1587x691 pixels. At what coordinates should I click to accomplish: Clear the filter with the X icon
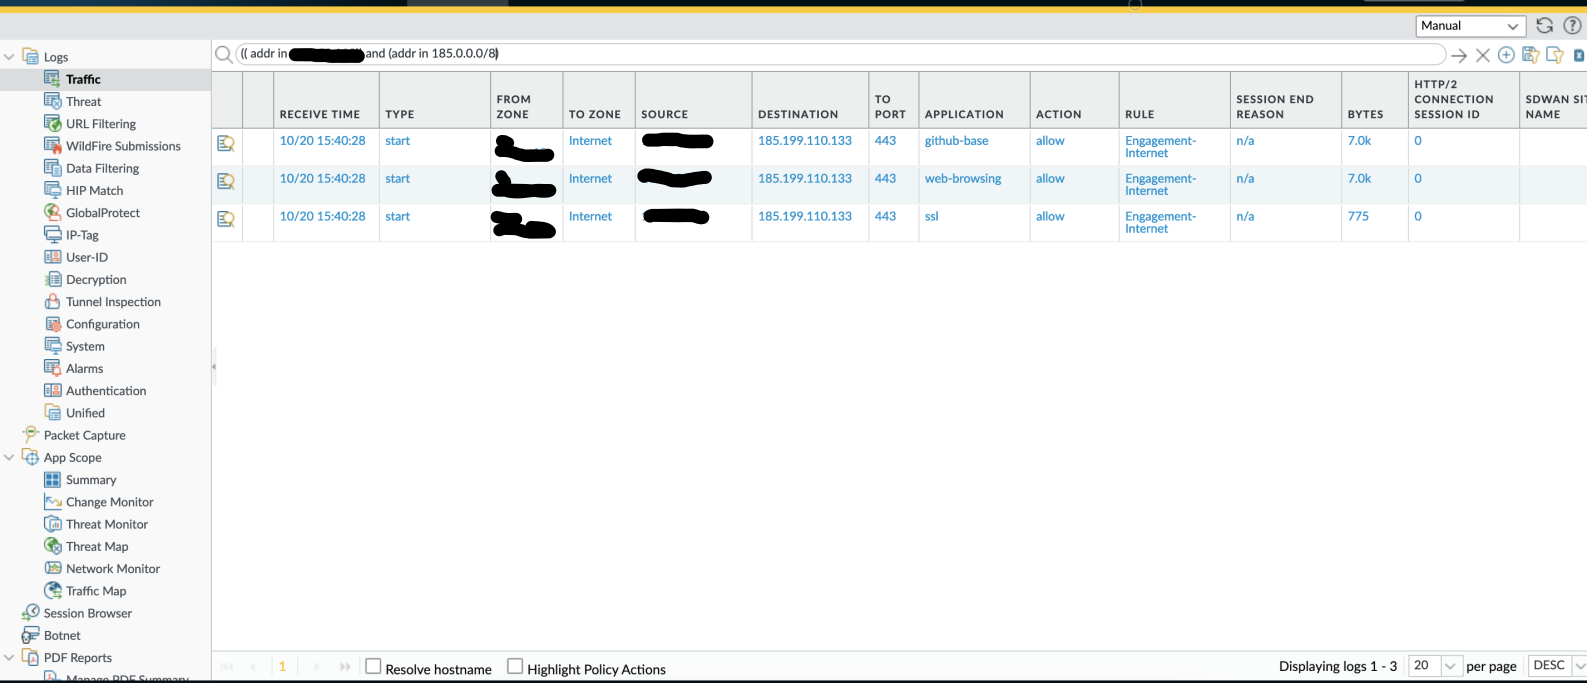coord(1483,55)
